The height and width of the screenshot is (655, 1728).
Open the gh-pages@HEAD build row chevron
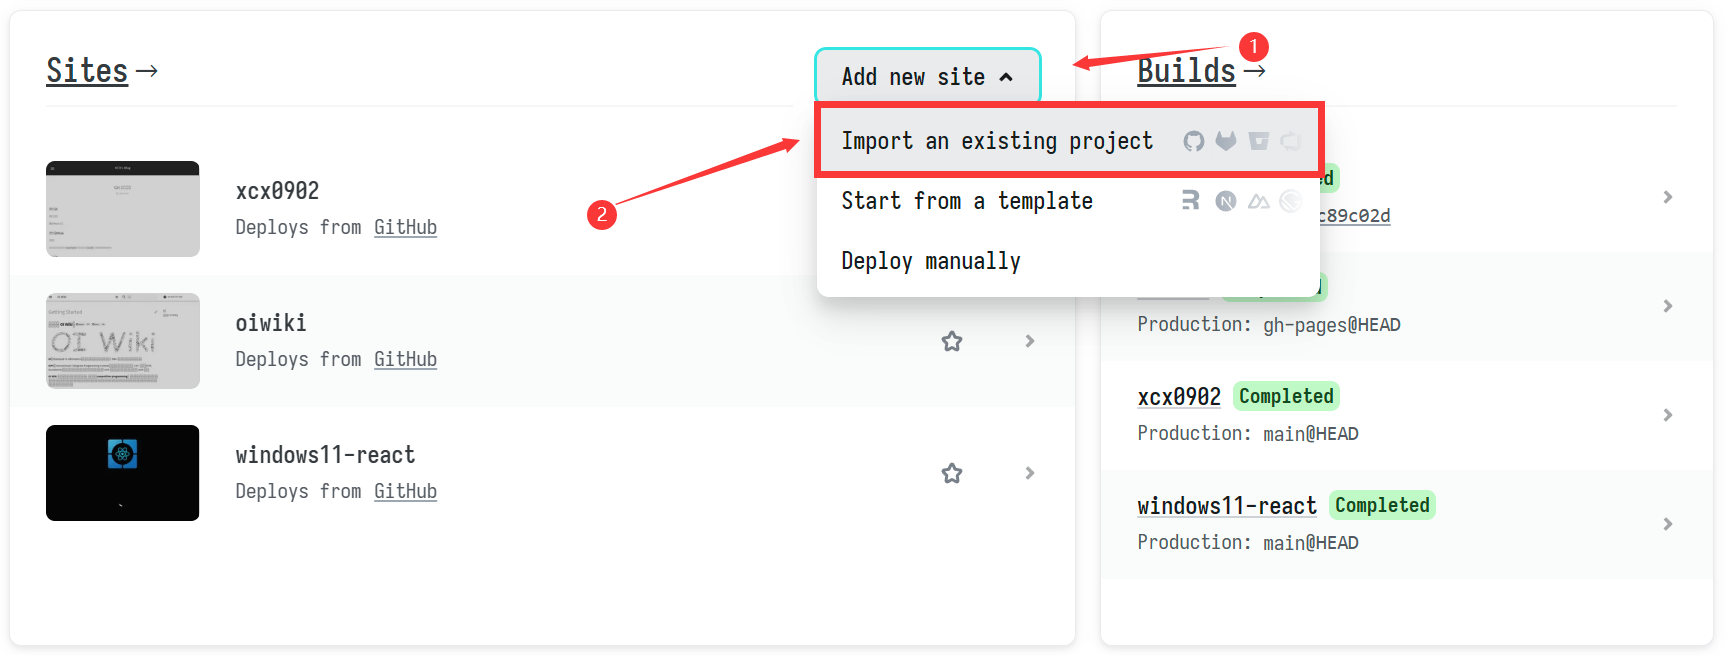tap(1668, 306)
